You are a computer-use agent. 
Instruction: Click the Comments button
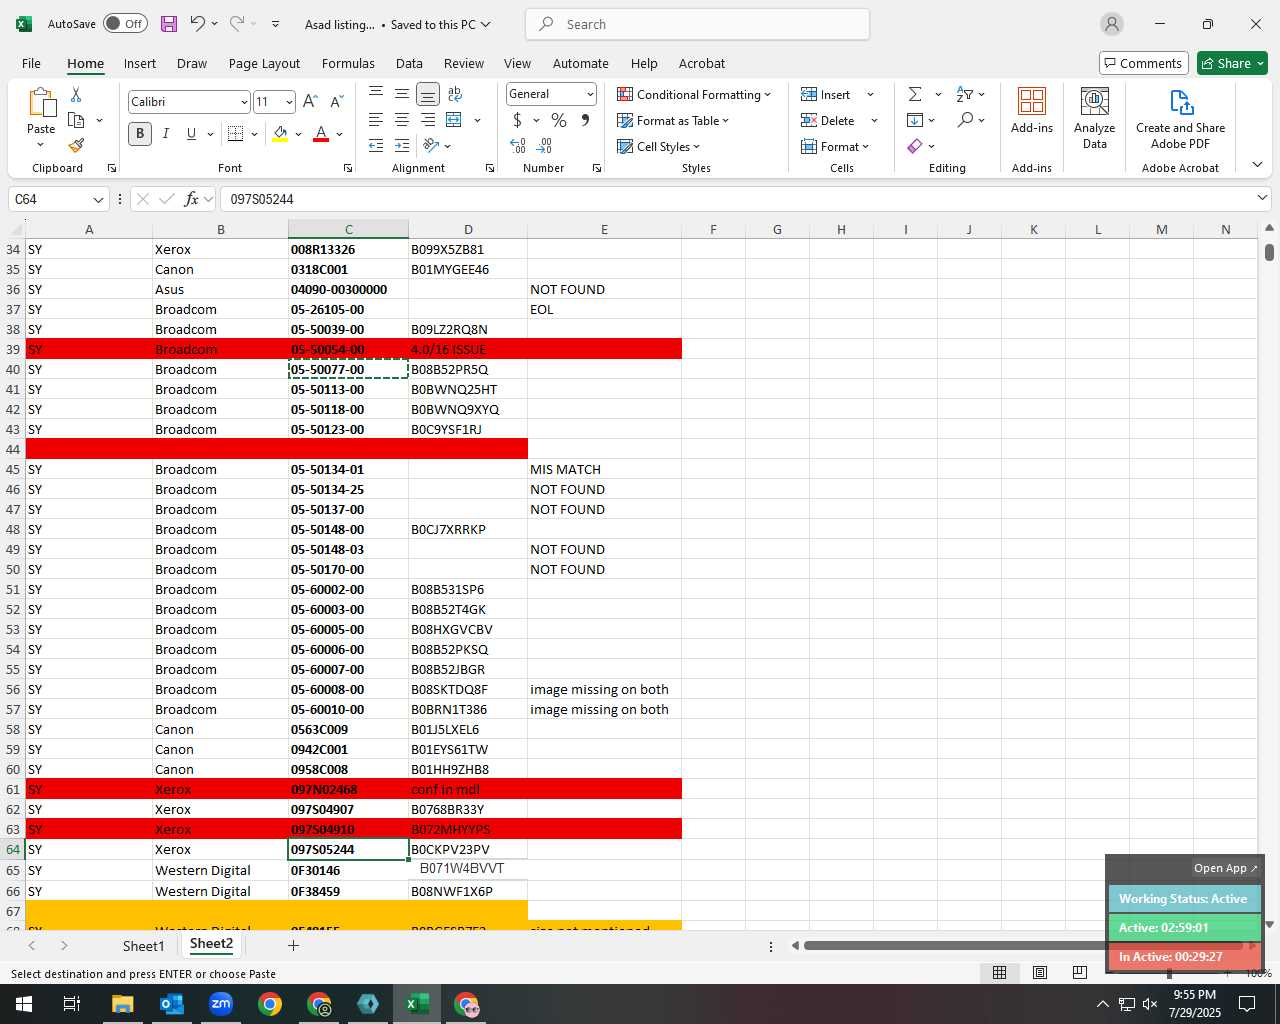pos(1143,63)
